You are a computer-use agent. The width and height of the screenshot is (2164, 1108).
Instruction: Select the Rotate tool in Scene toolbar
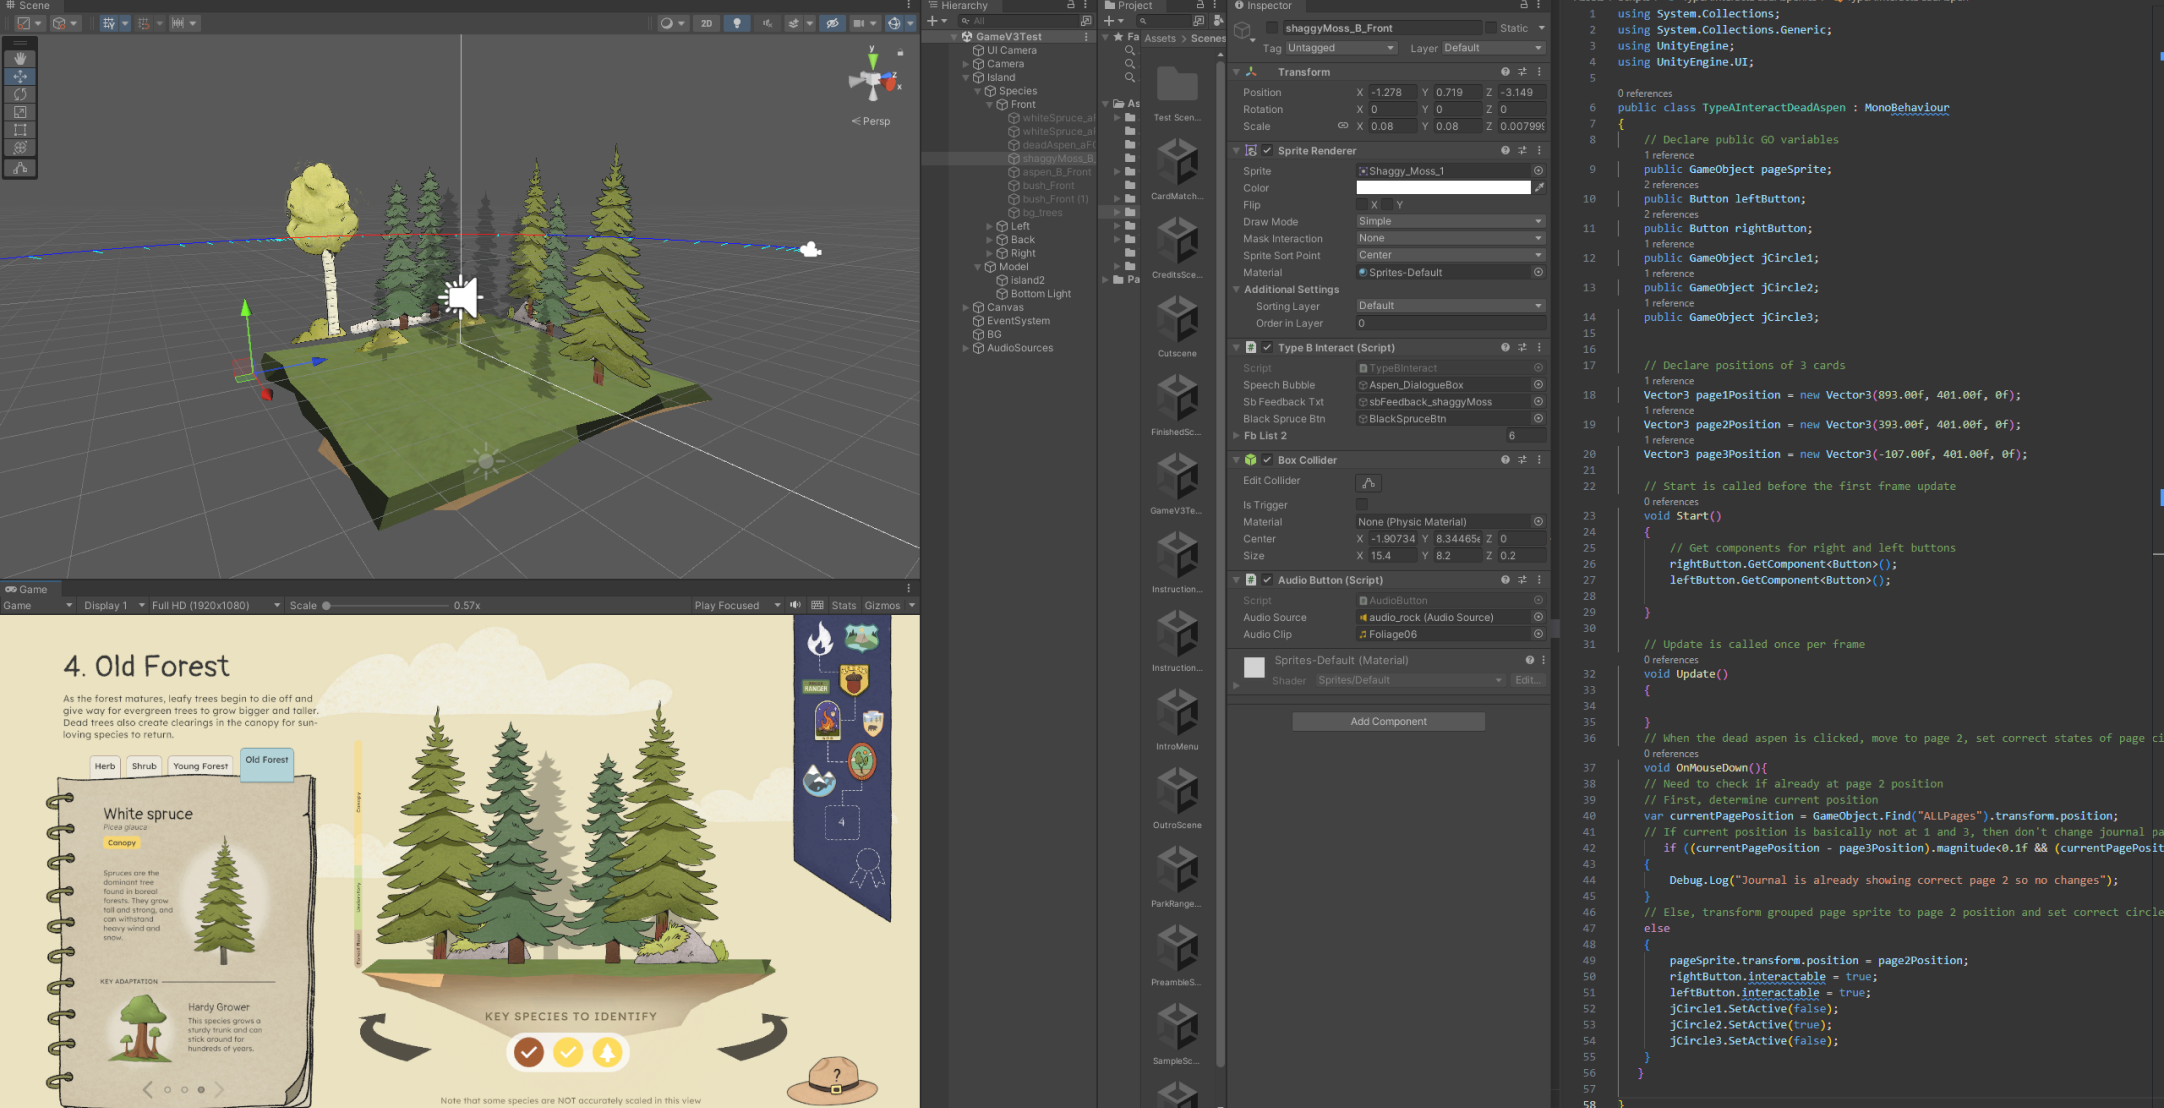(20, 94)
